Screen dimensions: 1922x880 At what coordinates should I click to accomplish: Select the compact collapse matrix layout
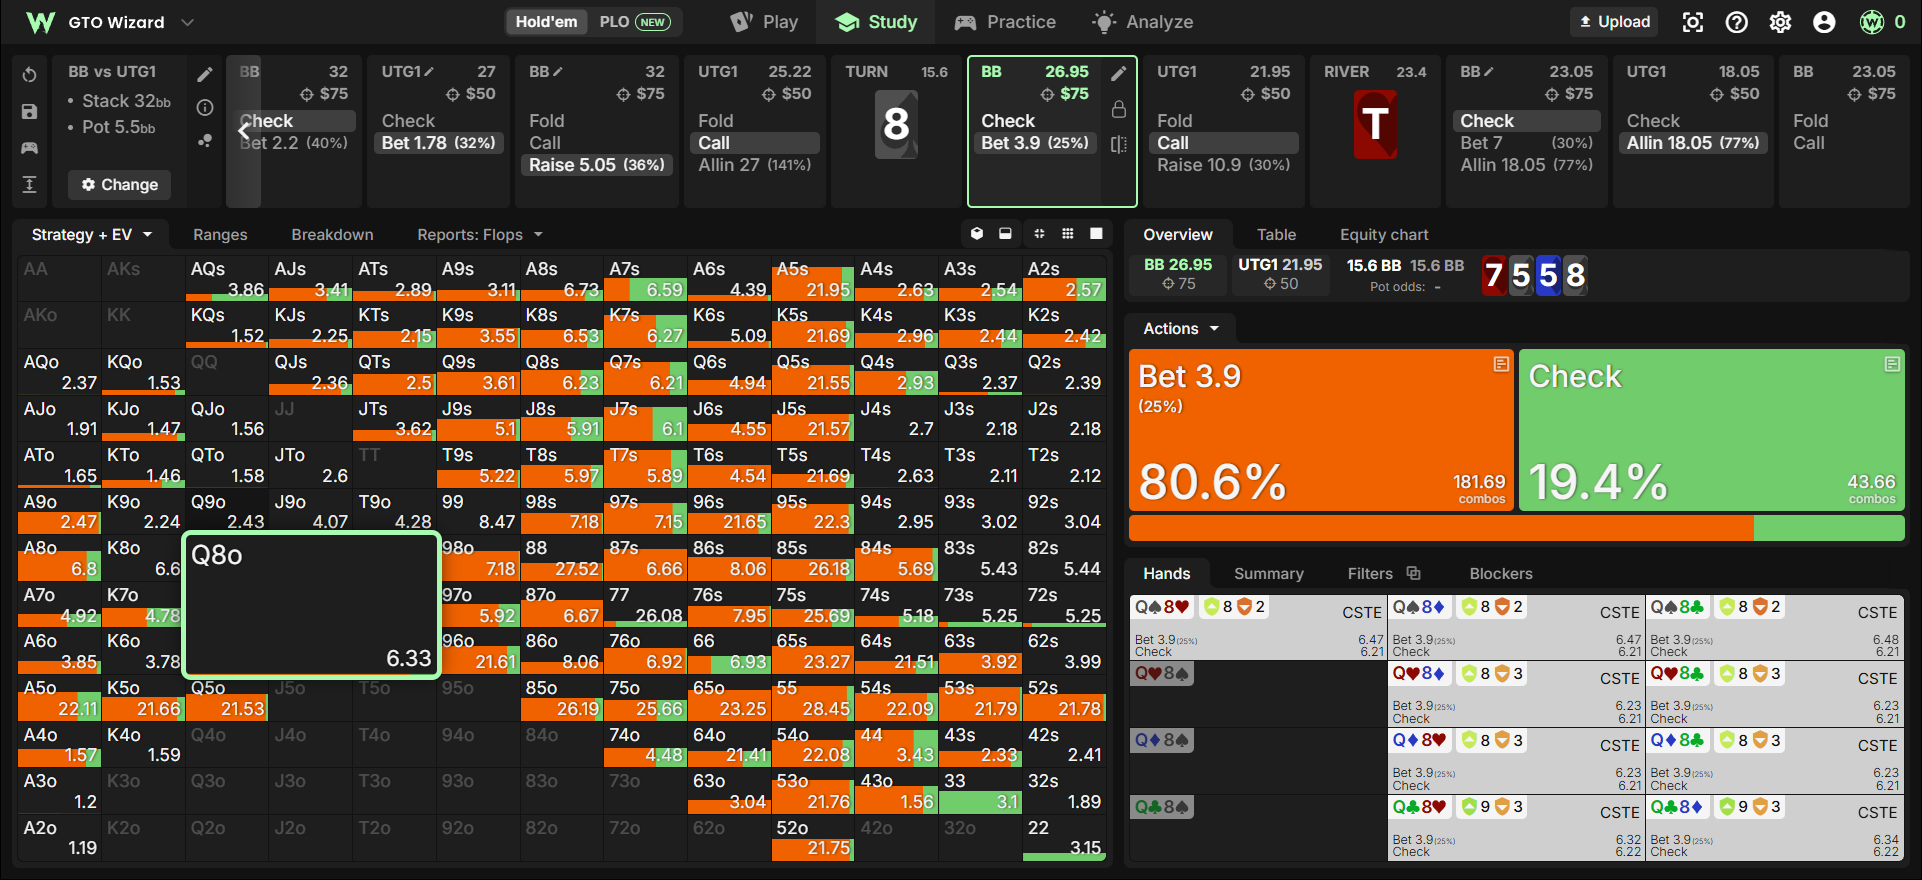coord(1040,234)
